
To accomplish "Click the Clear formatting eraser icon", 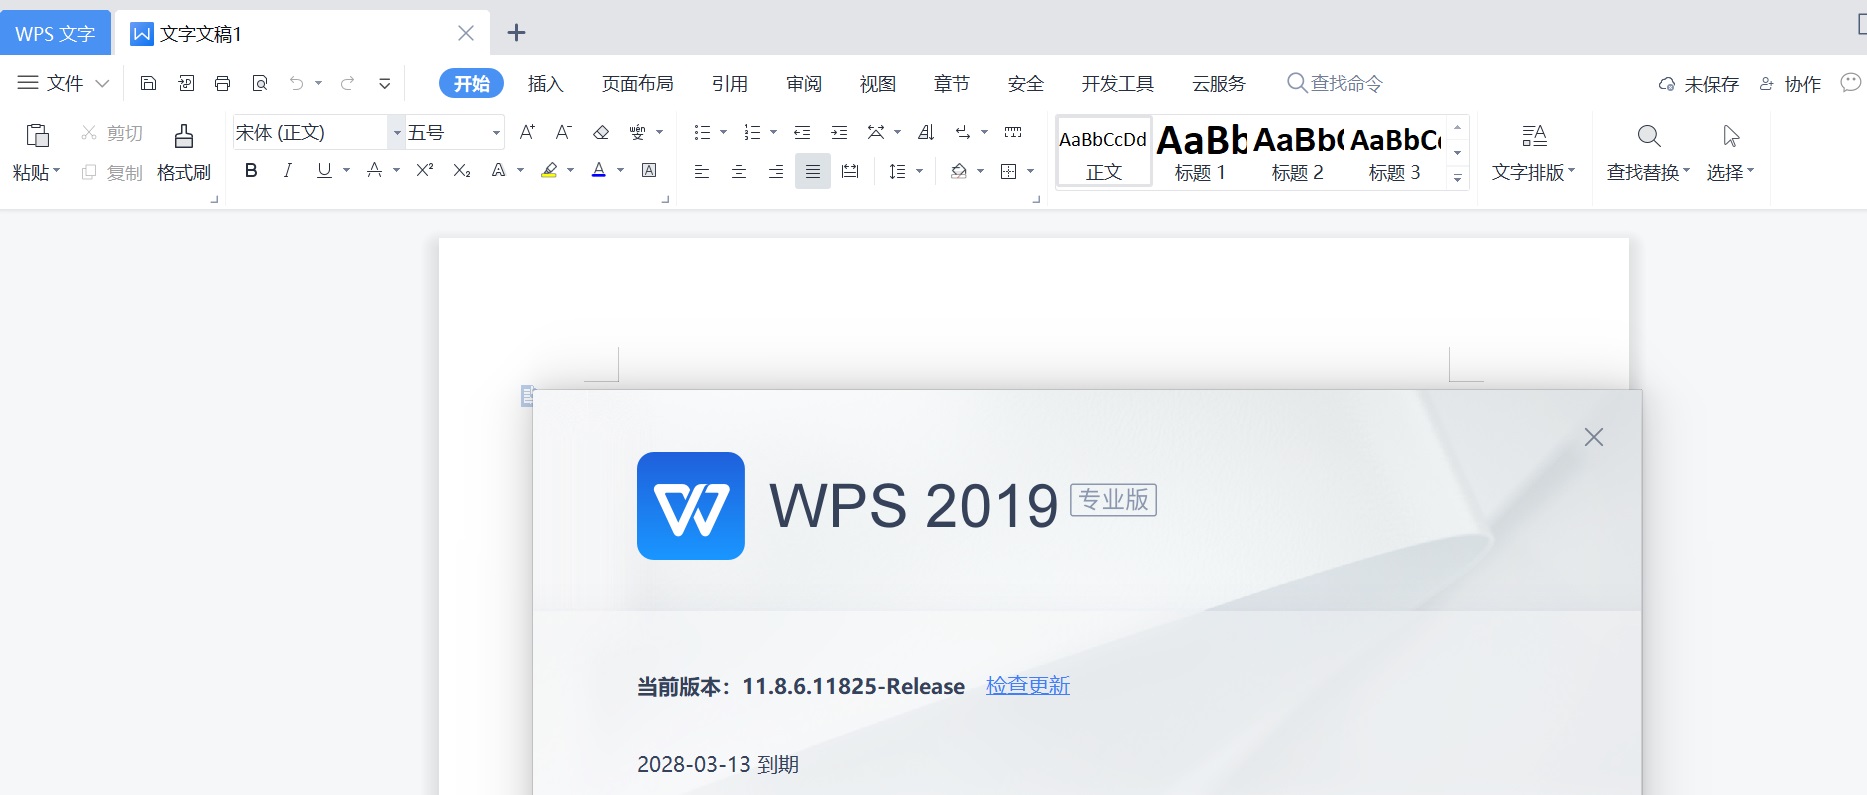I will (601, 132).
